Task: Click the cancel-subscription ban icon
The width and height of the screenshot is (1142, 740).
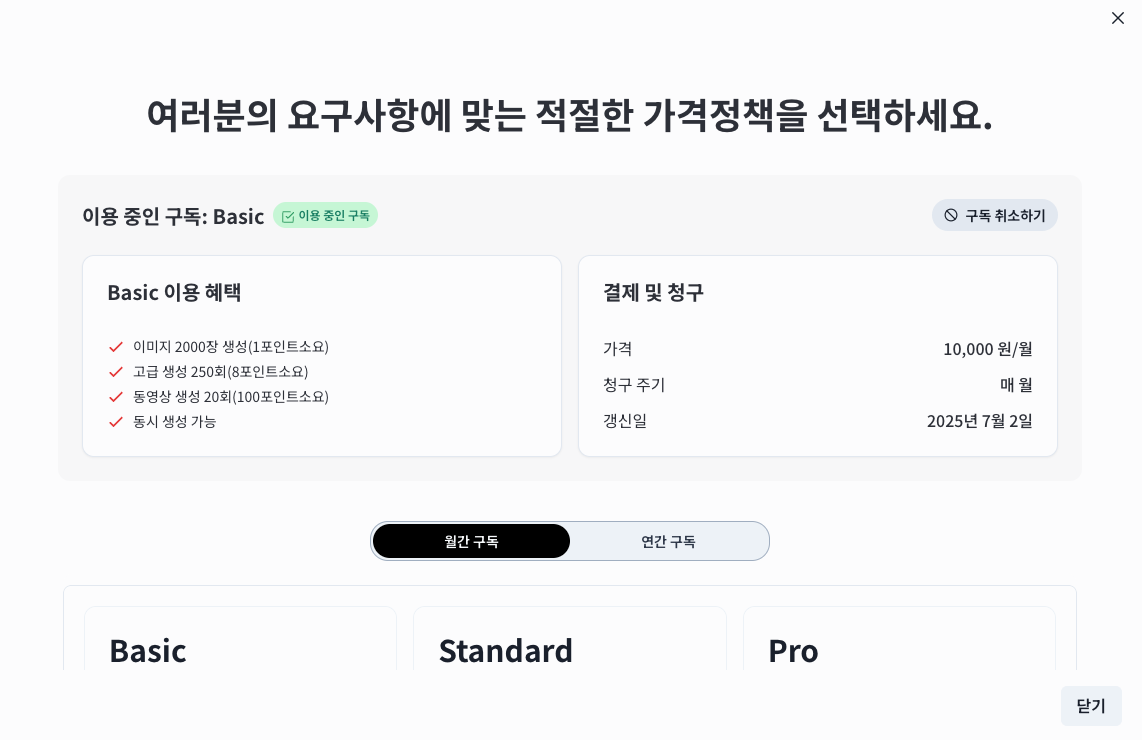Action: pyautogui.click(x=950, y=214)
